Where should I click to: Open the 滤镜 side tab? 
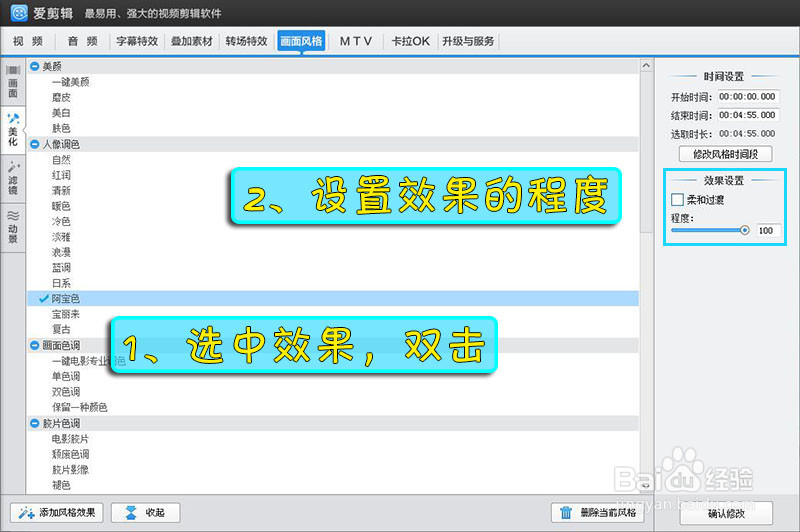point(13,179)
